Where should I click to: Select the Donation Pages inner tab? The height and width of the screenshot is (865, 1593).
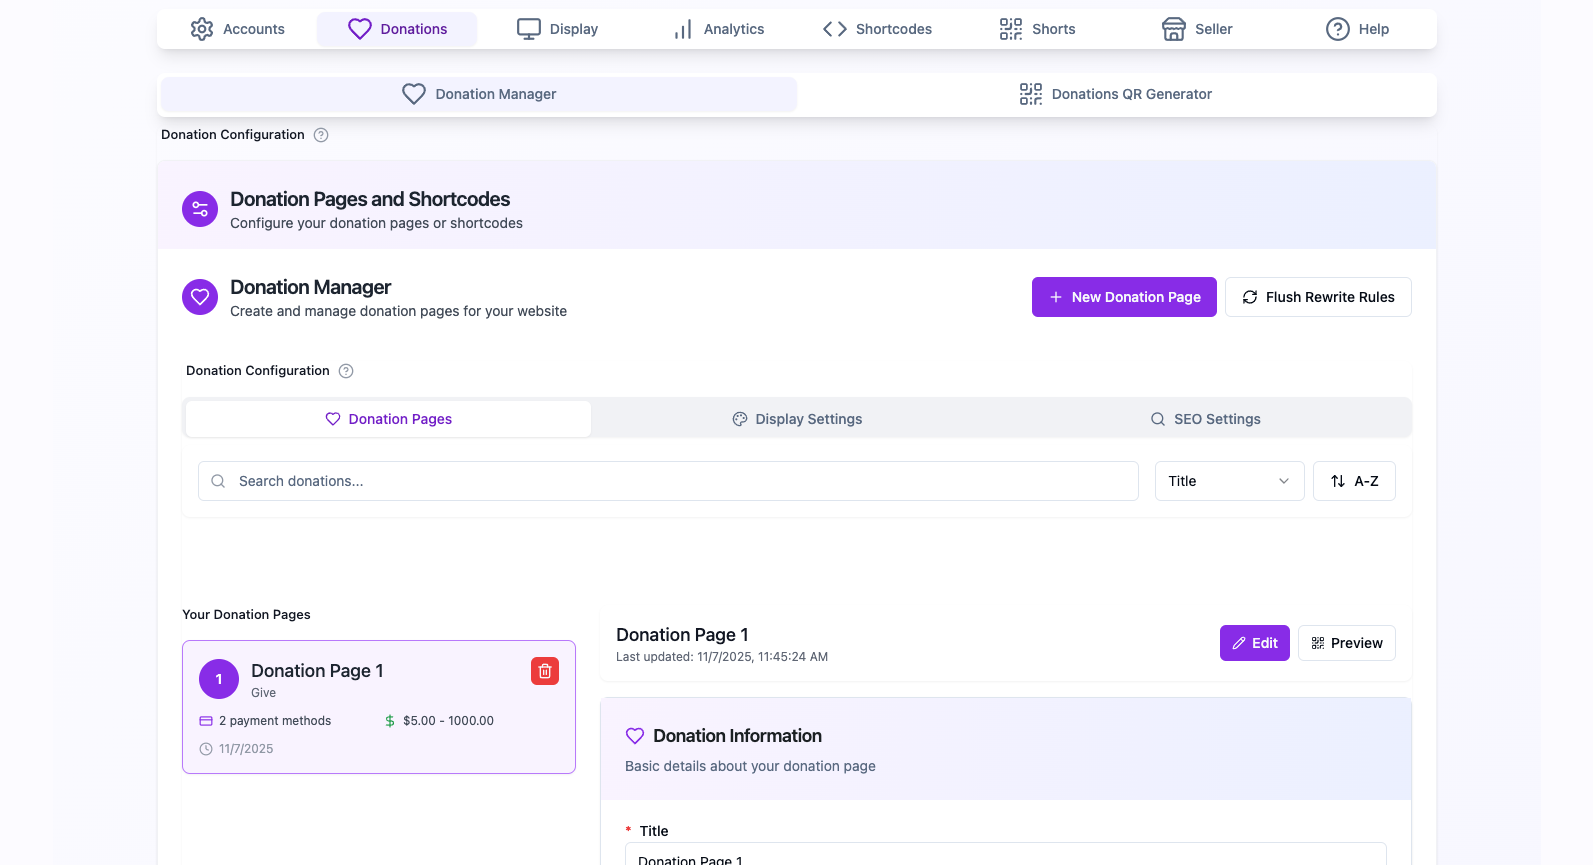pos(388,419)
